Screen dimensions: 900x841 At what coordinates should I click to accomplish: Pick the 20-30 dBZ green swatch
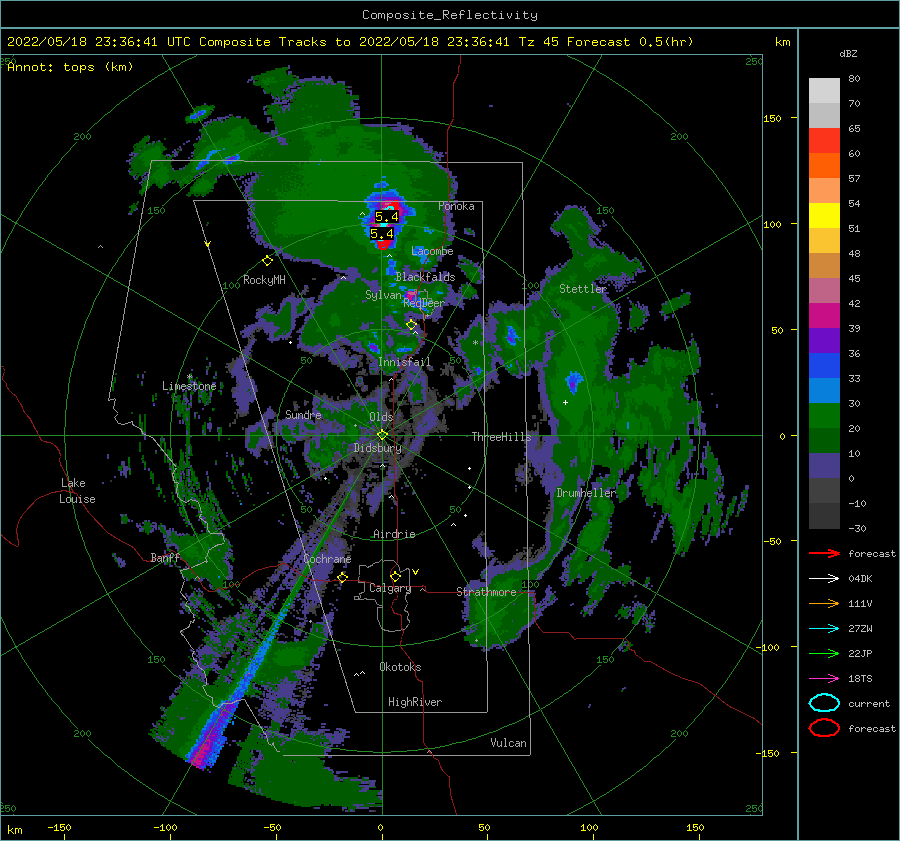pos(824,416)
